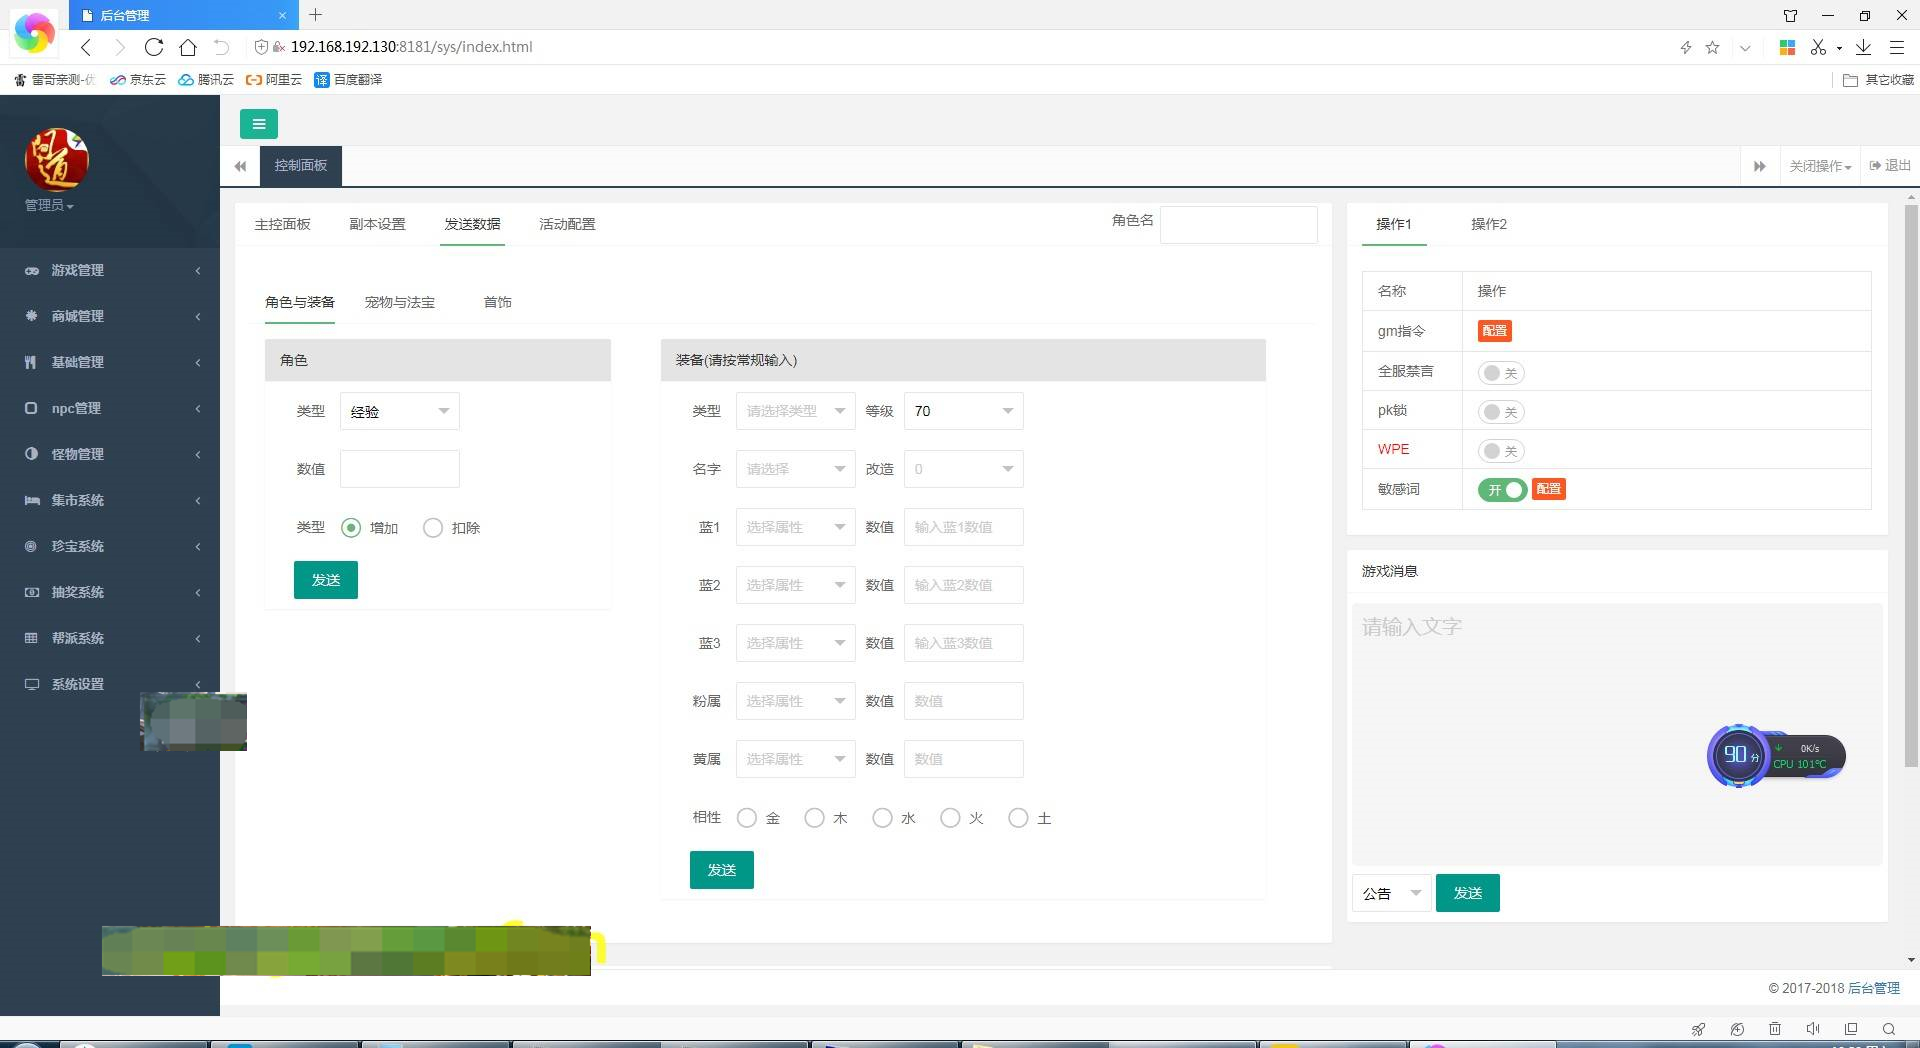Click the green hamburger menu icon
1920x1048 pixels.
pyautogui.click(x=259, y=124)
